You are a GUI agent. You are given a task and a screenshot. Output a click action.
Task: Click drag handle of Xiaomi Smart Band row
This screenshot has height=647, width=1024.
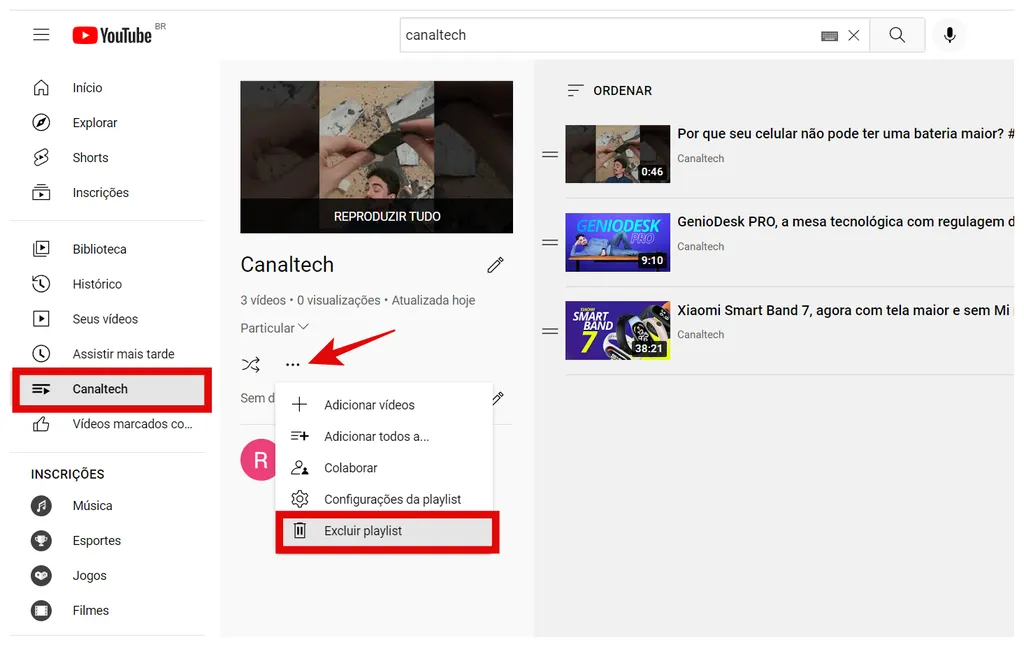pyautogui.click(x=550, y=331)
